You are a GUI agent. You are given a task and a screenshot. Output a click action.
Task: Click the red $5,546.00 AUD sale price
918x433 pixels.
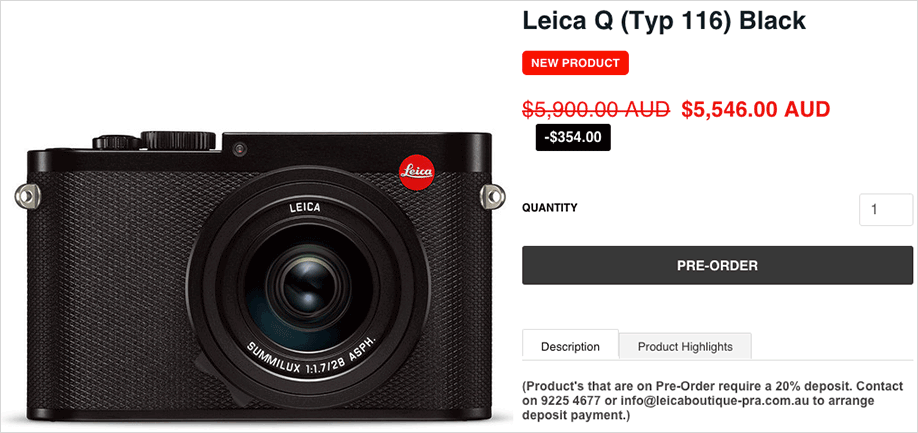tap(755, 109)
